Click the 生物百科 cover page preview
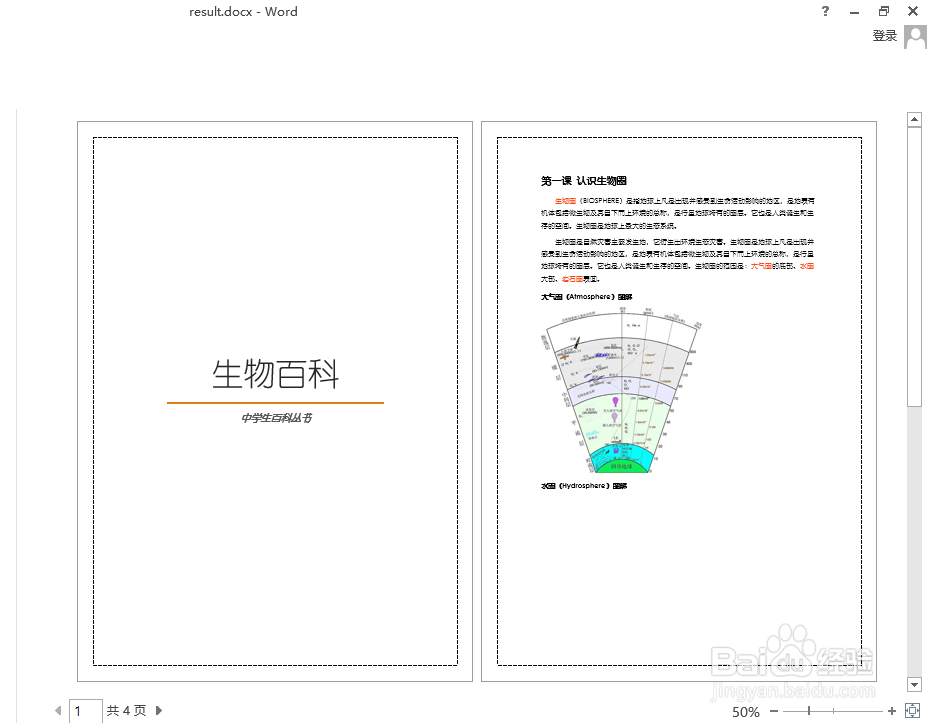927x723 pixels. click(x=275, y=401)
